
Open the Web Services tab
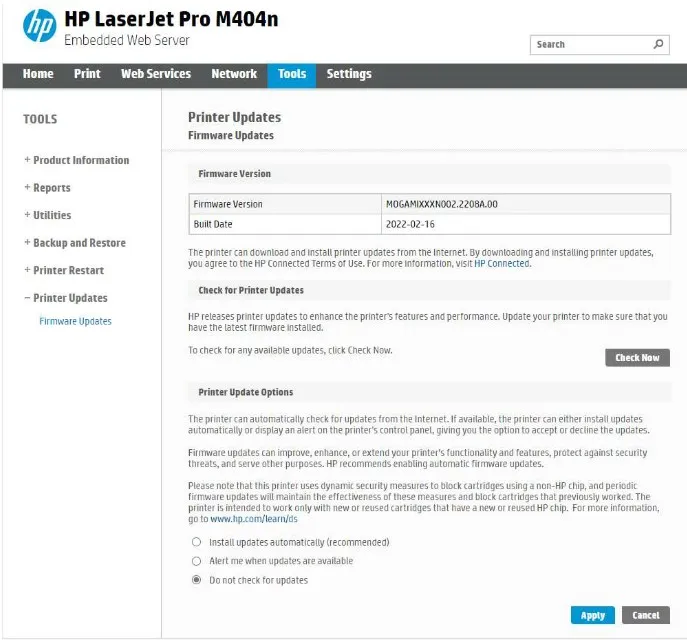[x=155, y=74]
